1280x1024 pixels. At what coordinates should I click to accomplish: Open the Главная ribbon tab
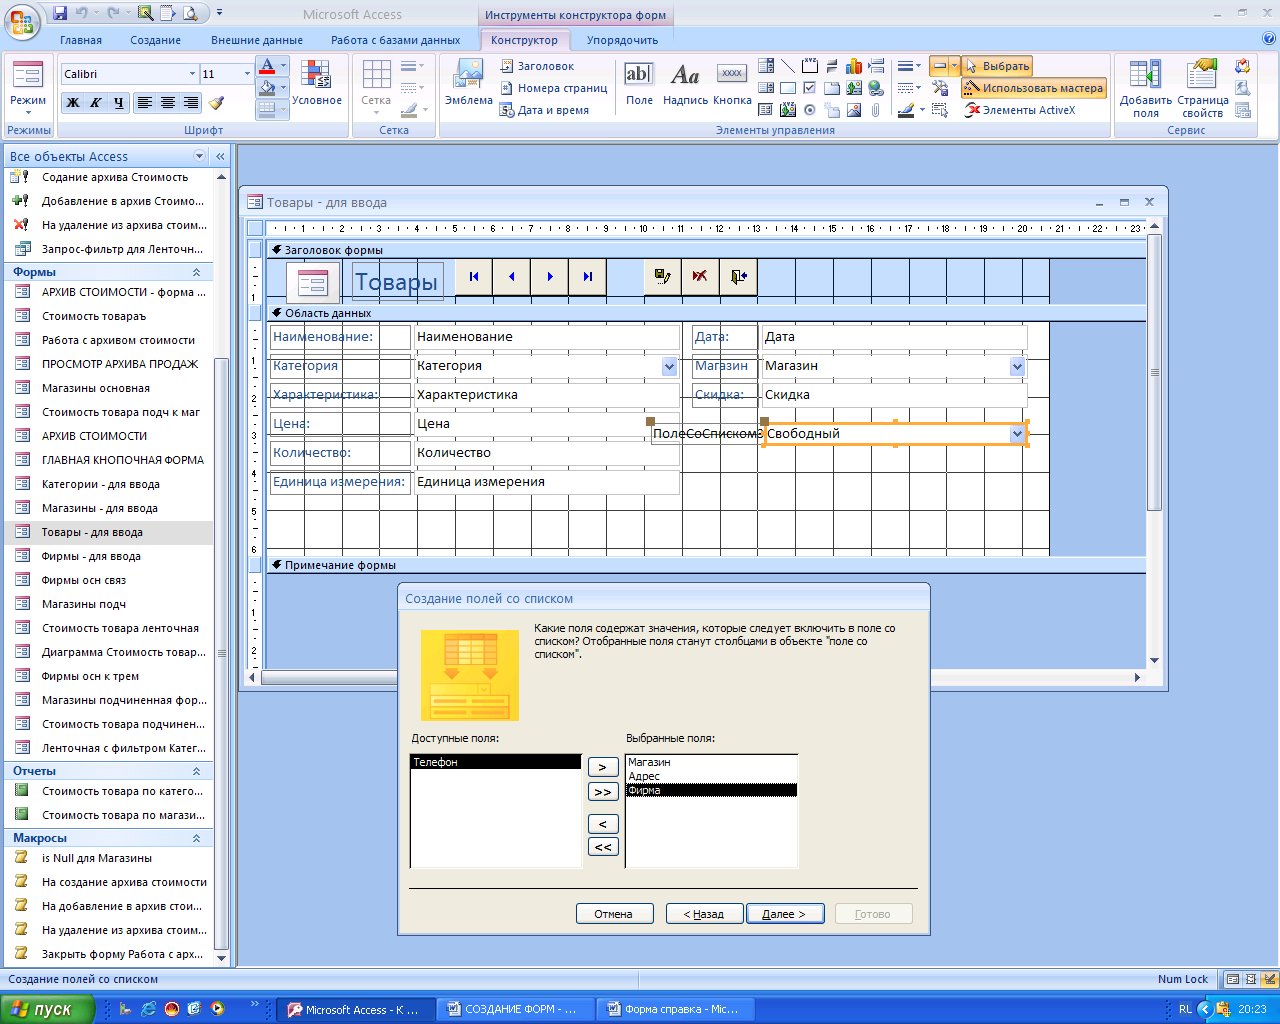[x=81, y=40]
